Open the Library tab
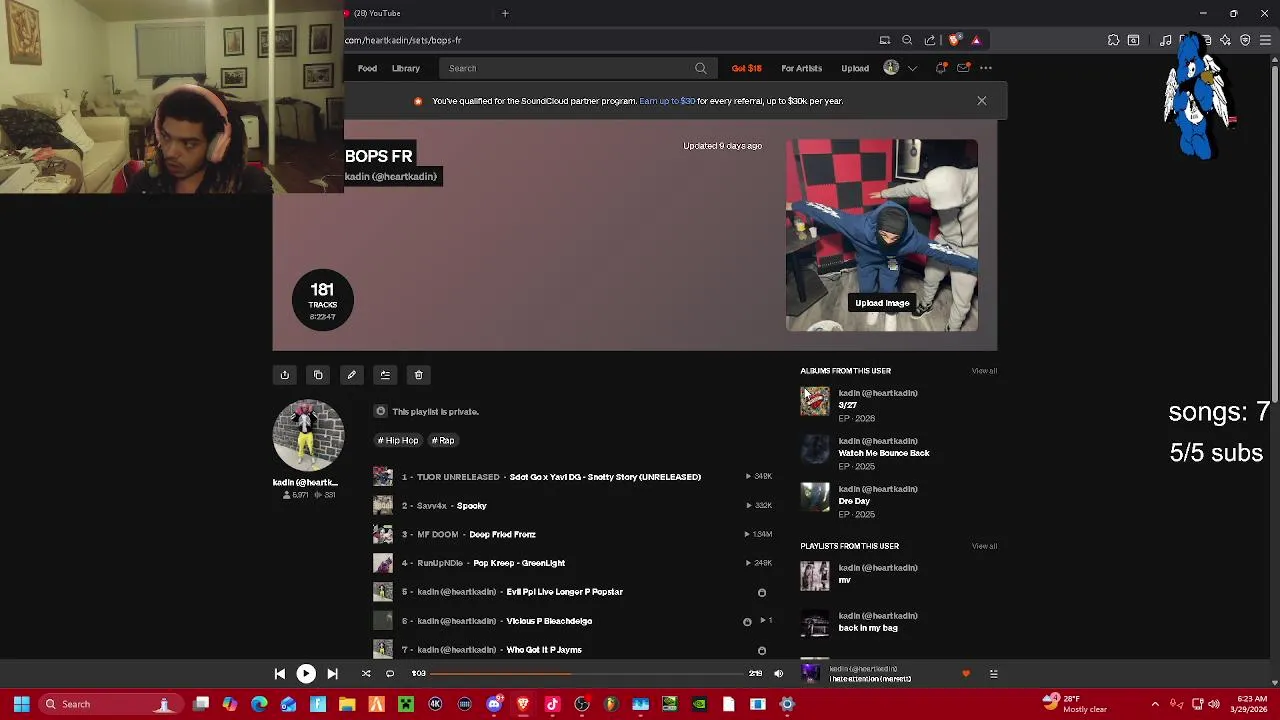 coord(406,68)
